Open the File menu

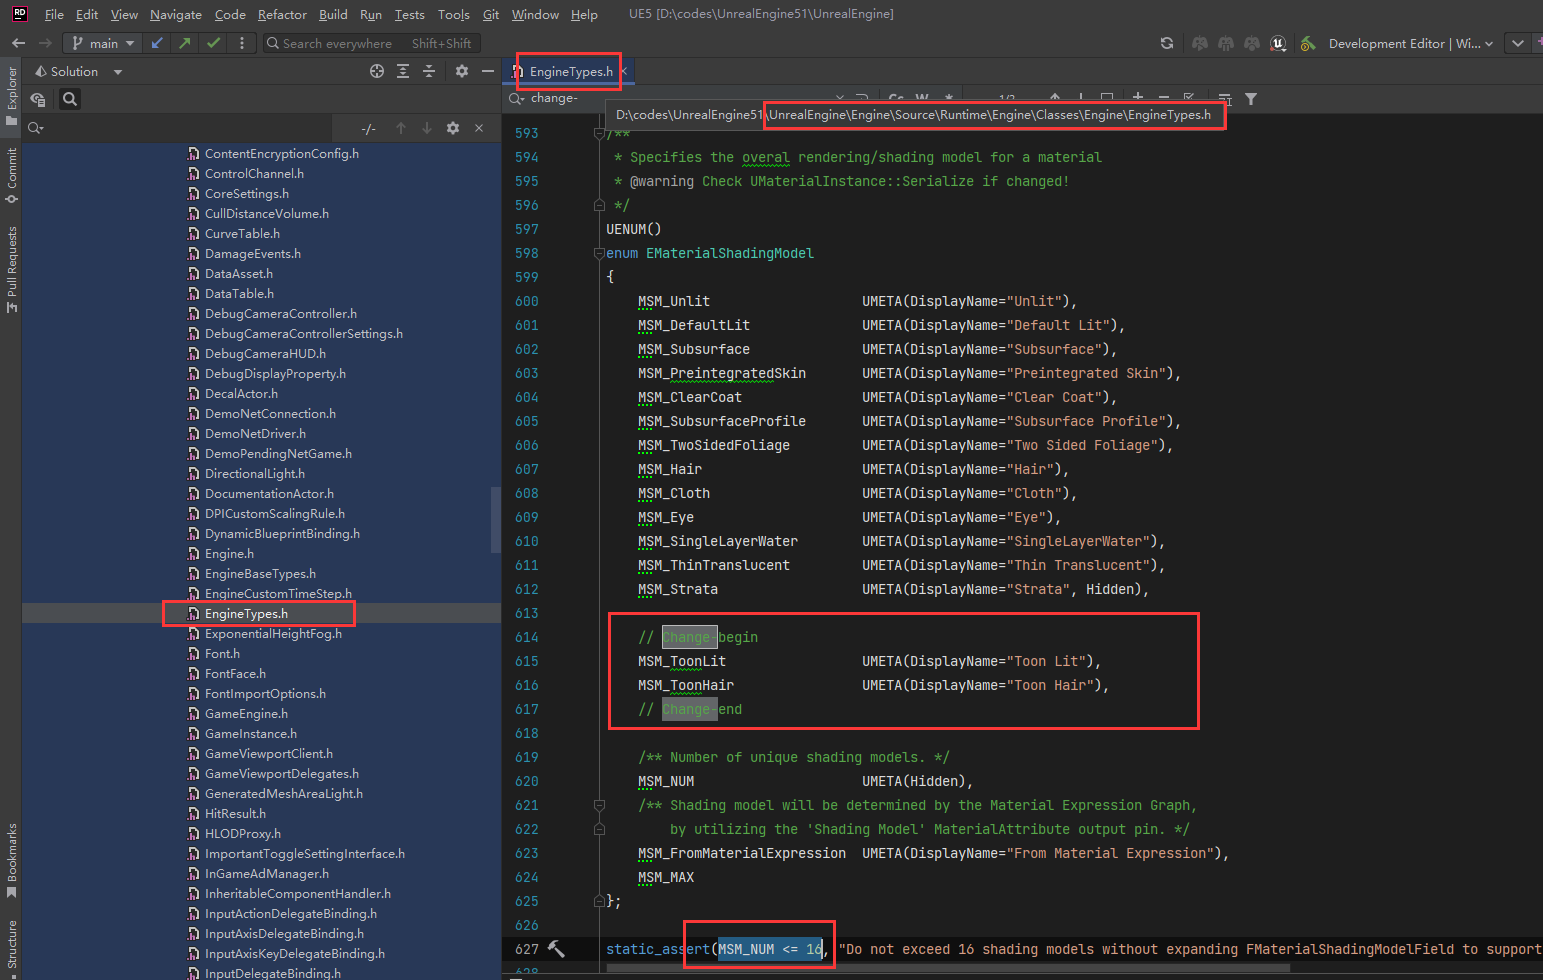(54, 14)
